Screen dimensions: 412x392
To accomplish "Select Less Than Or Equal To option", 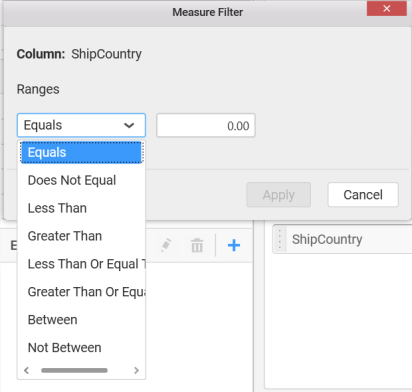I will pyautogui.click(x=81, y=264).
